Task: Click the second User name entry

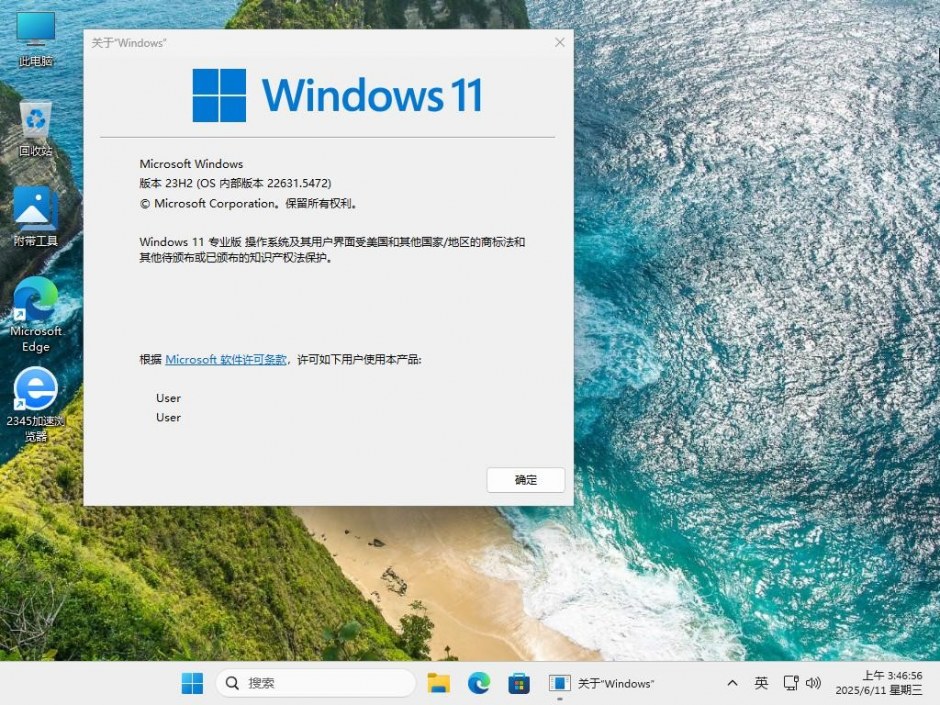Action: pos(168,417)
